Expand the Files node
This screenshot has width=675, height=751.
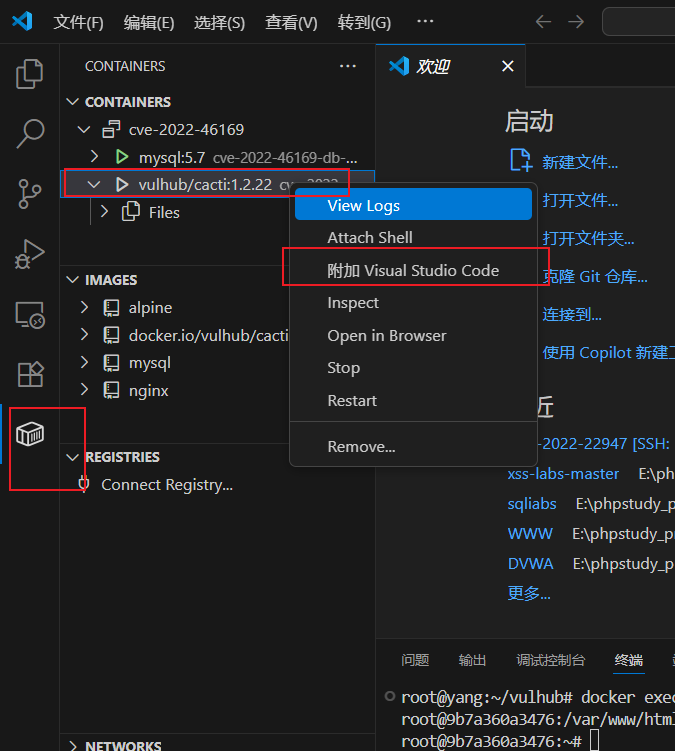104,212
